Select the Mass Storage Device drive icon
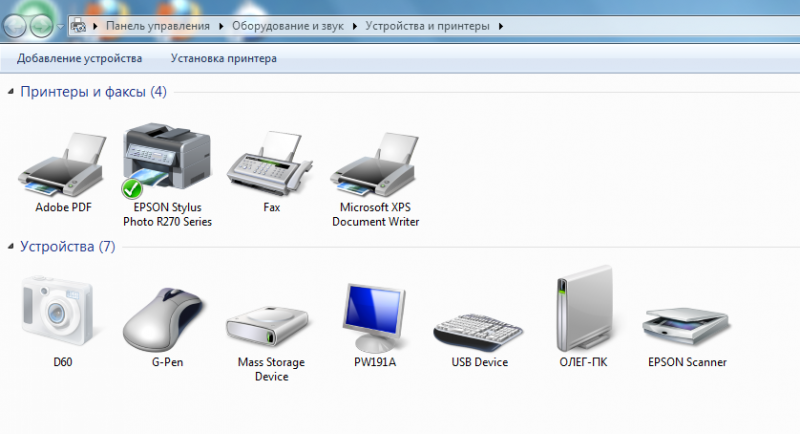The height and width of the screenshot is (434, 800). pos(268,326)
